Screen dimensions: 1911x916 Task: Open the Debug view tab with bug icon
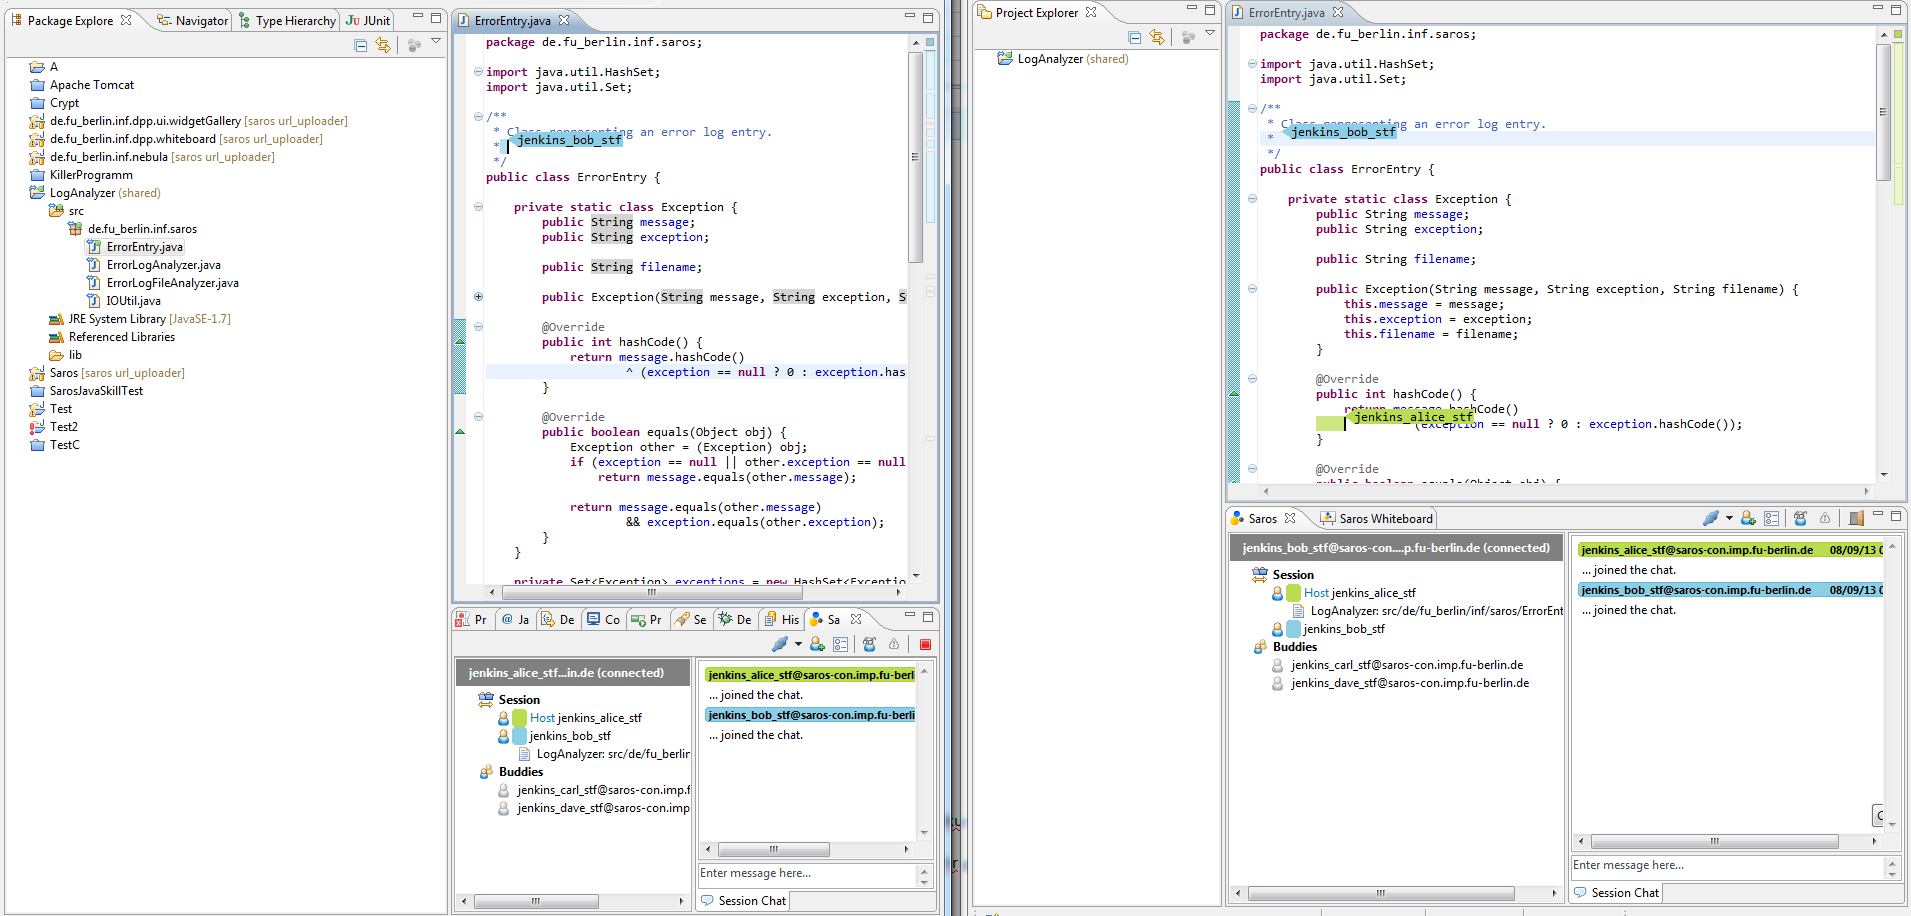pos(735,620)
